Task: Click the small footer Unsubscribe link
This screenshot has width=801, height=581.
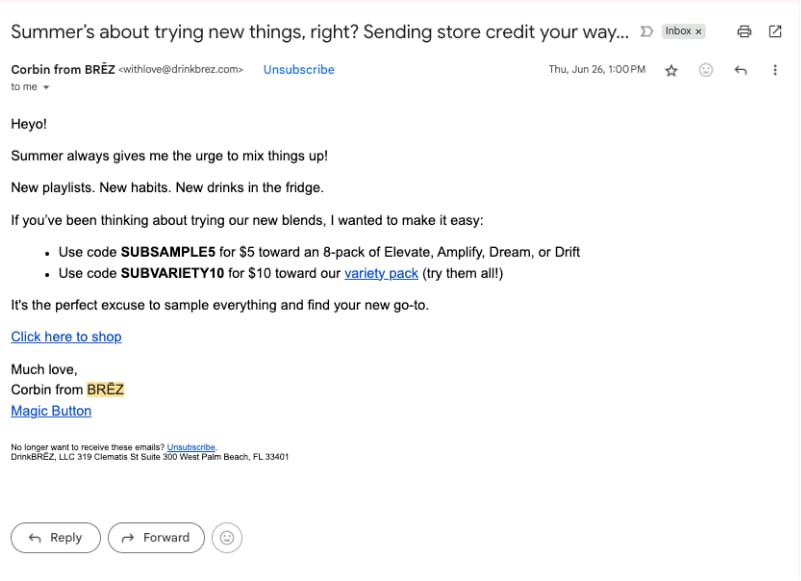Action: coord(191,447)
